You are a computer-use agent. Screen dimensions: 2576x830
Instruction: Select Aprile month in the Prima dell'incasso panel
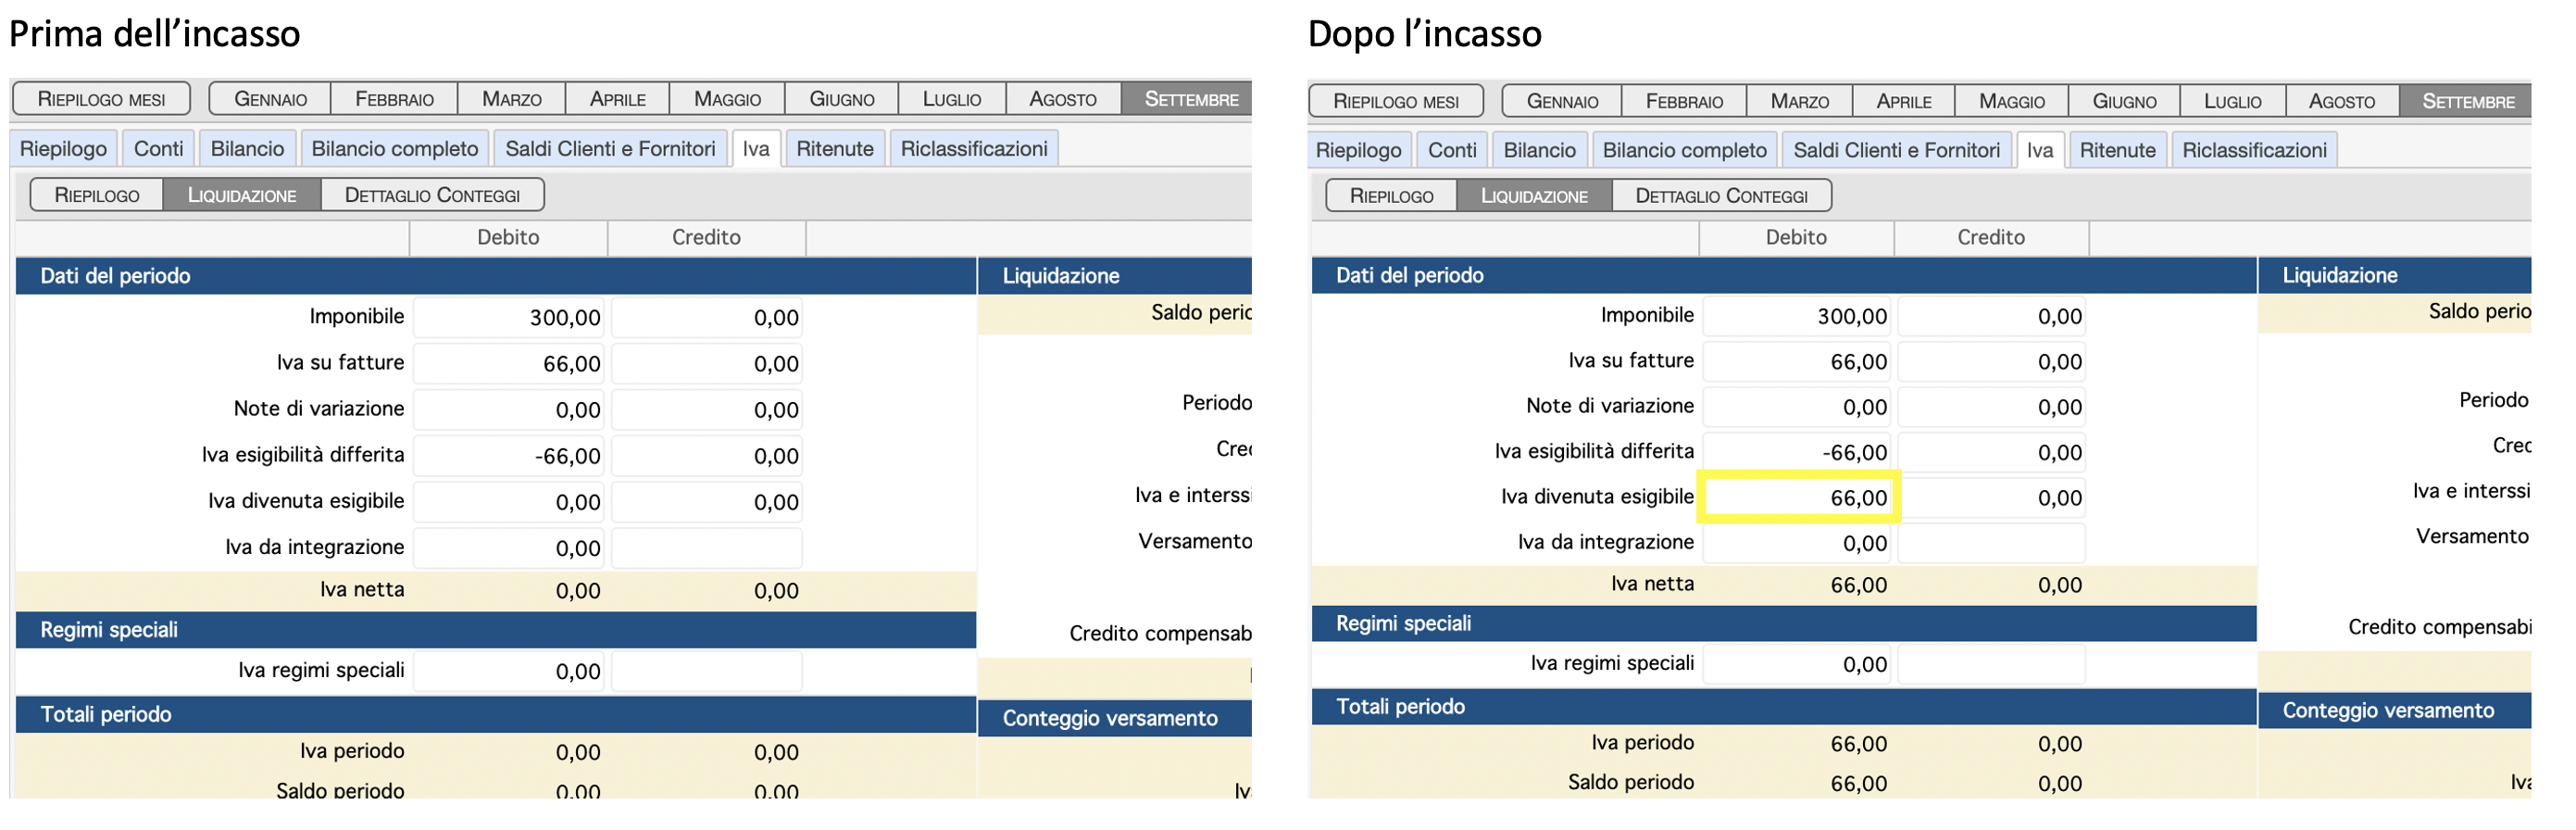617,99
